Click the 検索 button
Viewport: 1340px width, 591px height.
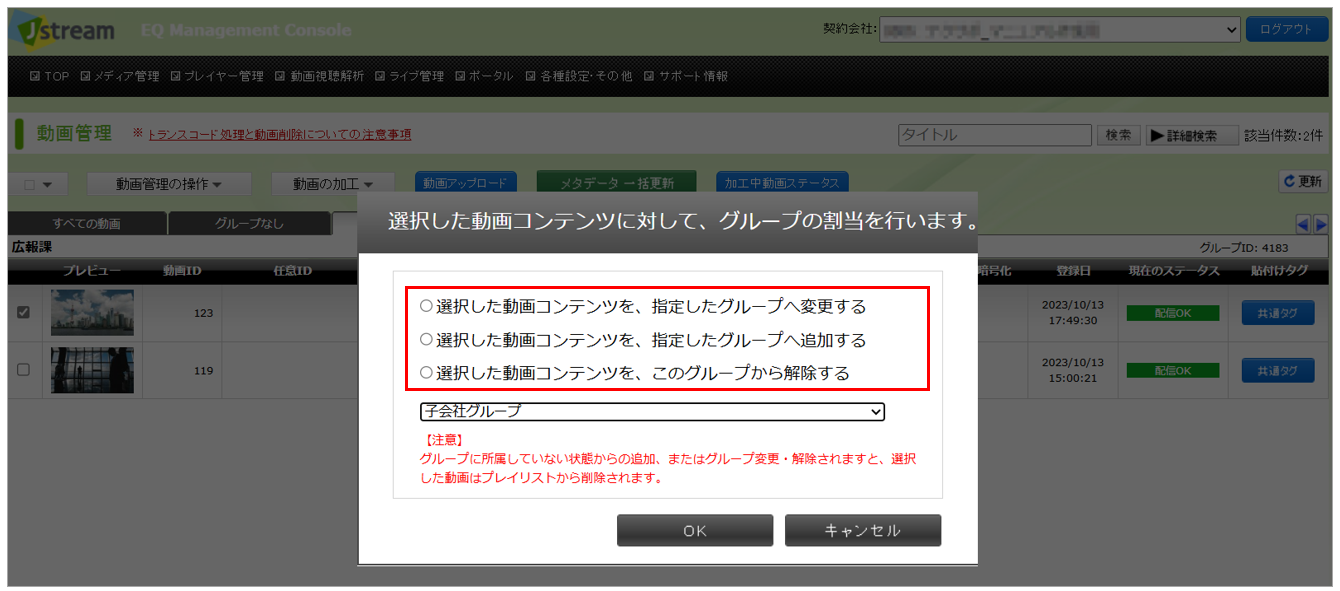1119,135
